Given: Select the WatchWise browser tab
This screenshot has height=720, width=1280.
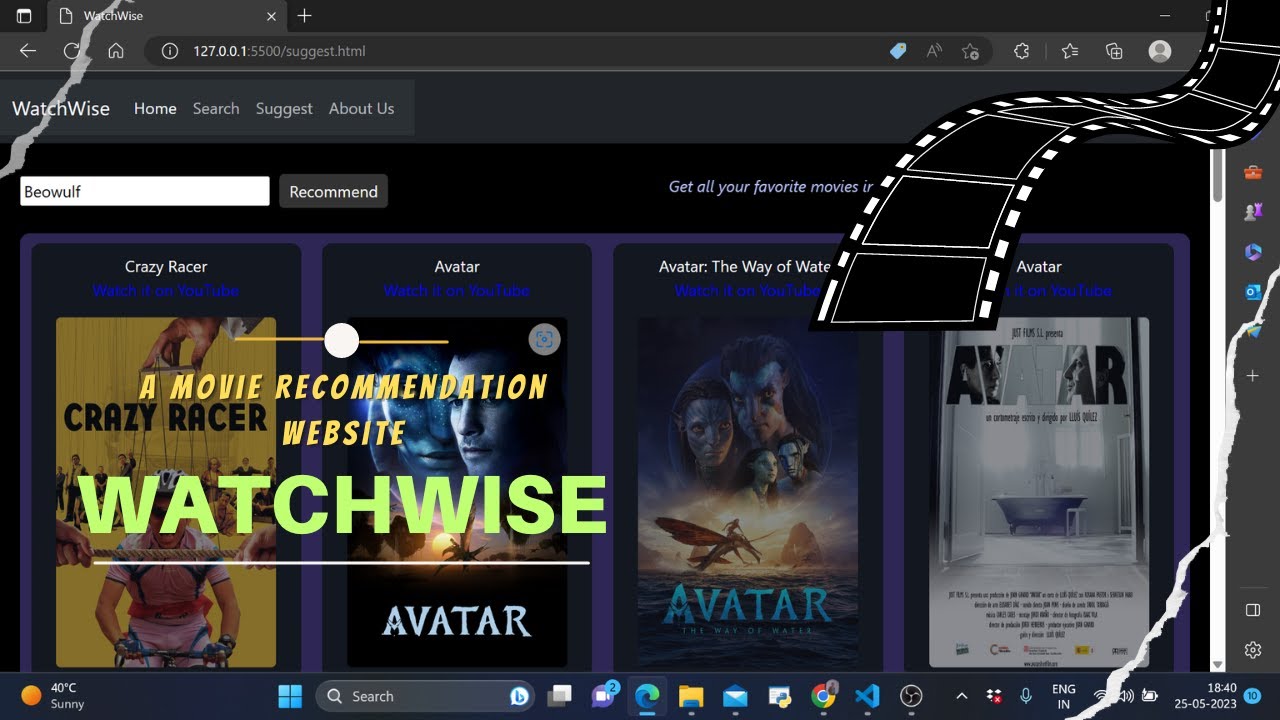Looking at the screenshot, I should [x=167, y=16].
